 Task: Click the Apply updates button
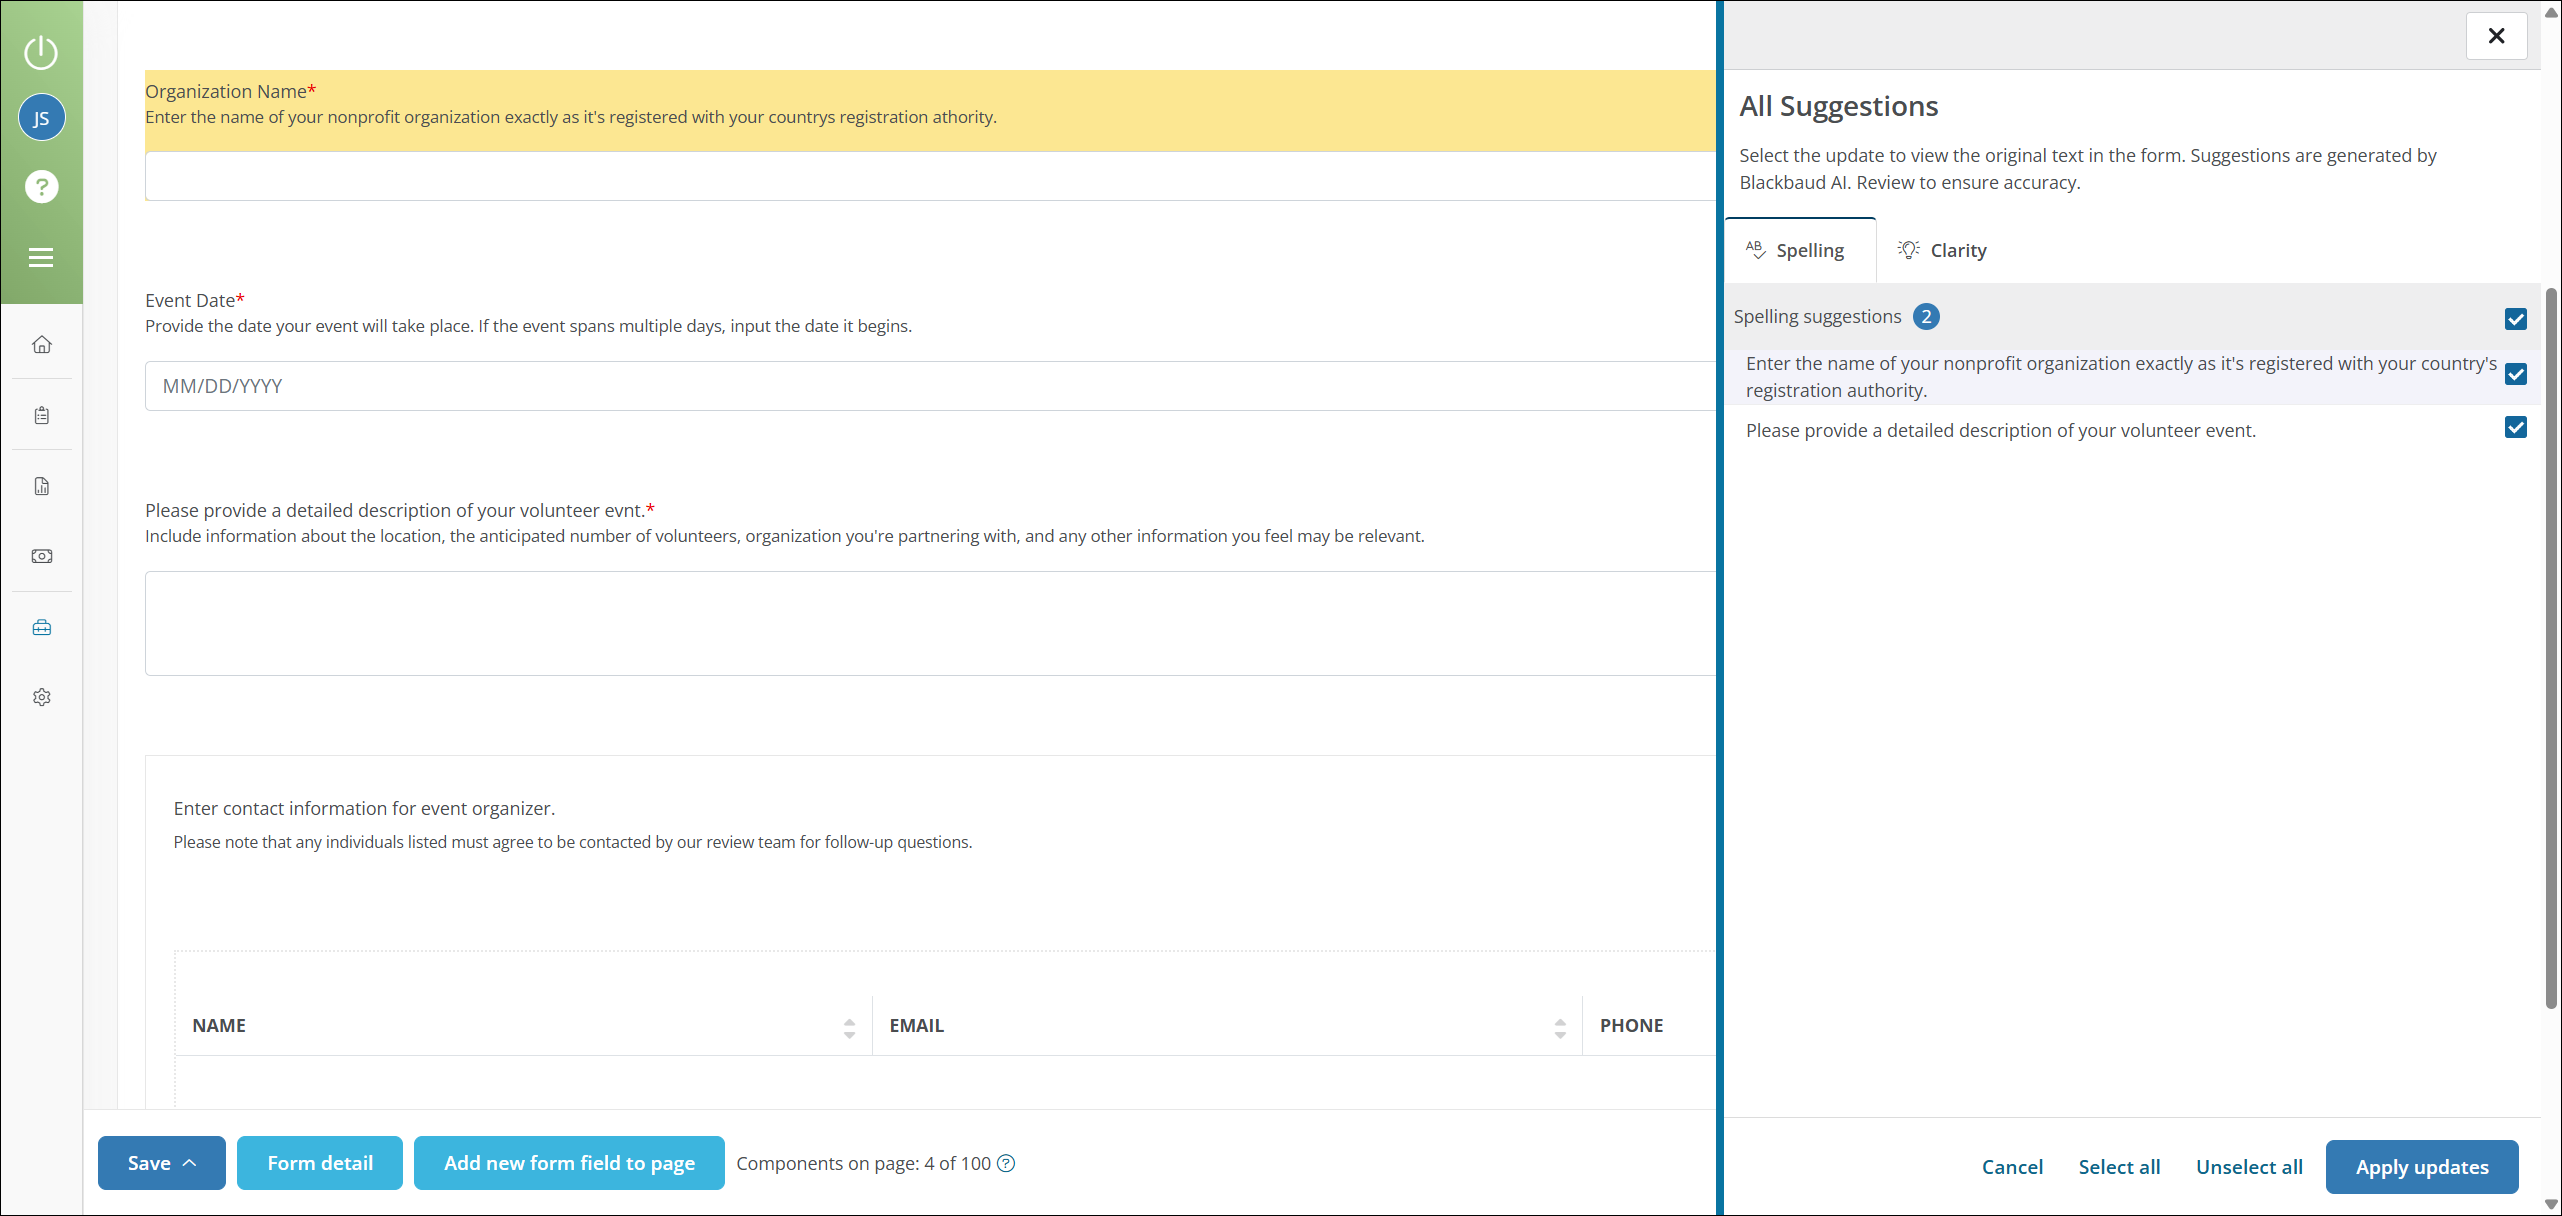click(2421, 1167)
